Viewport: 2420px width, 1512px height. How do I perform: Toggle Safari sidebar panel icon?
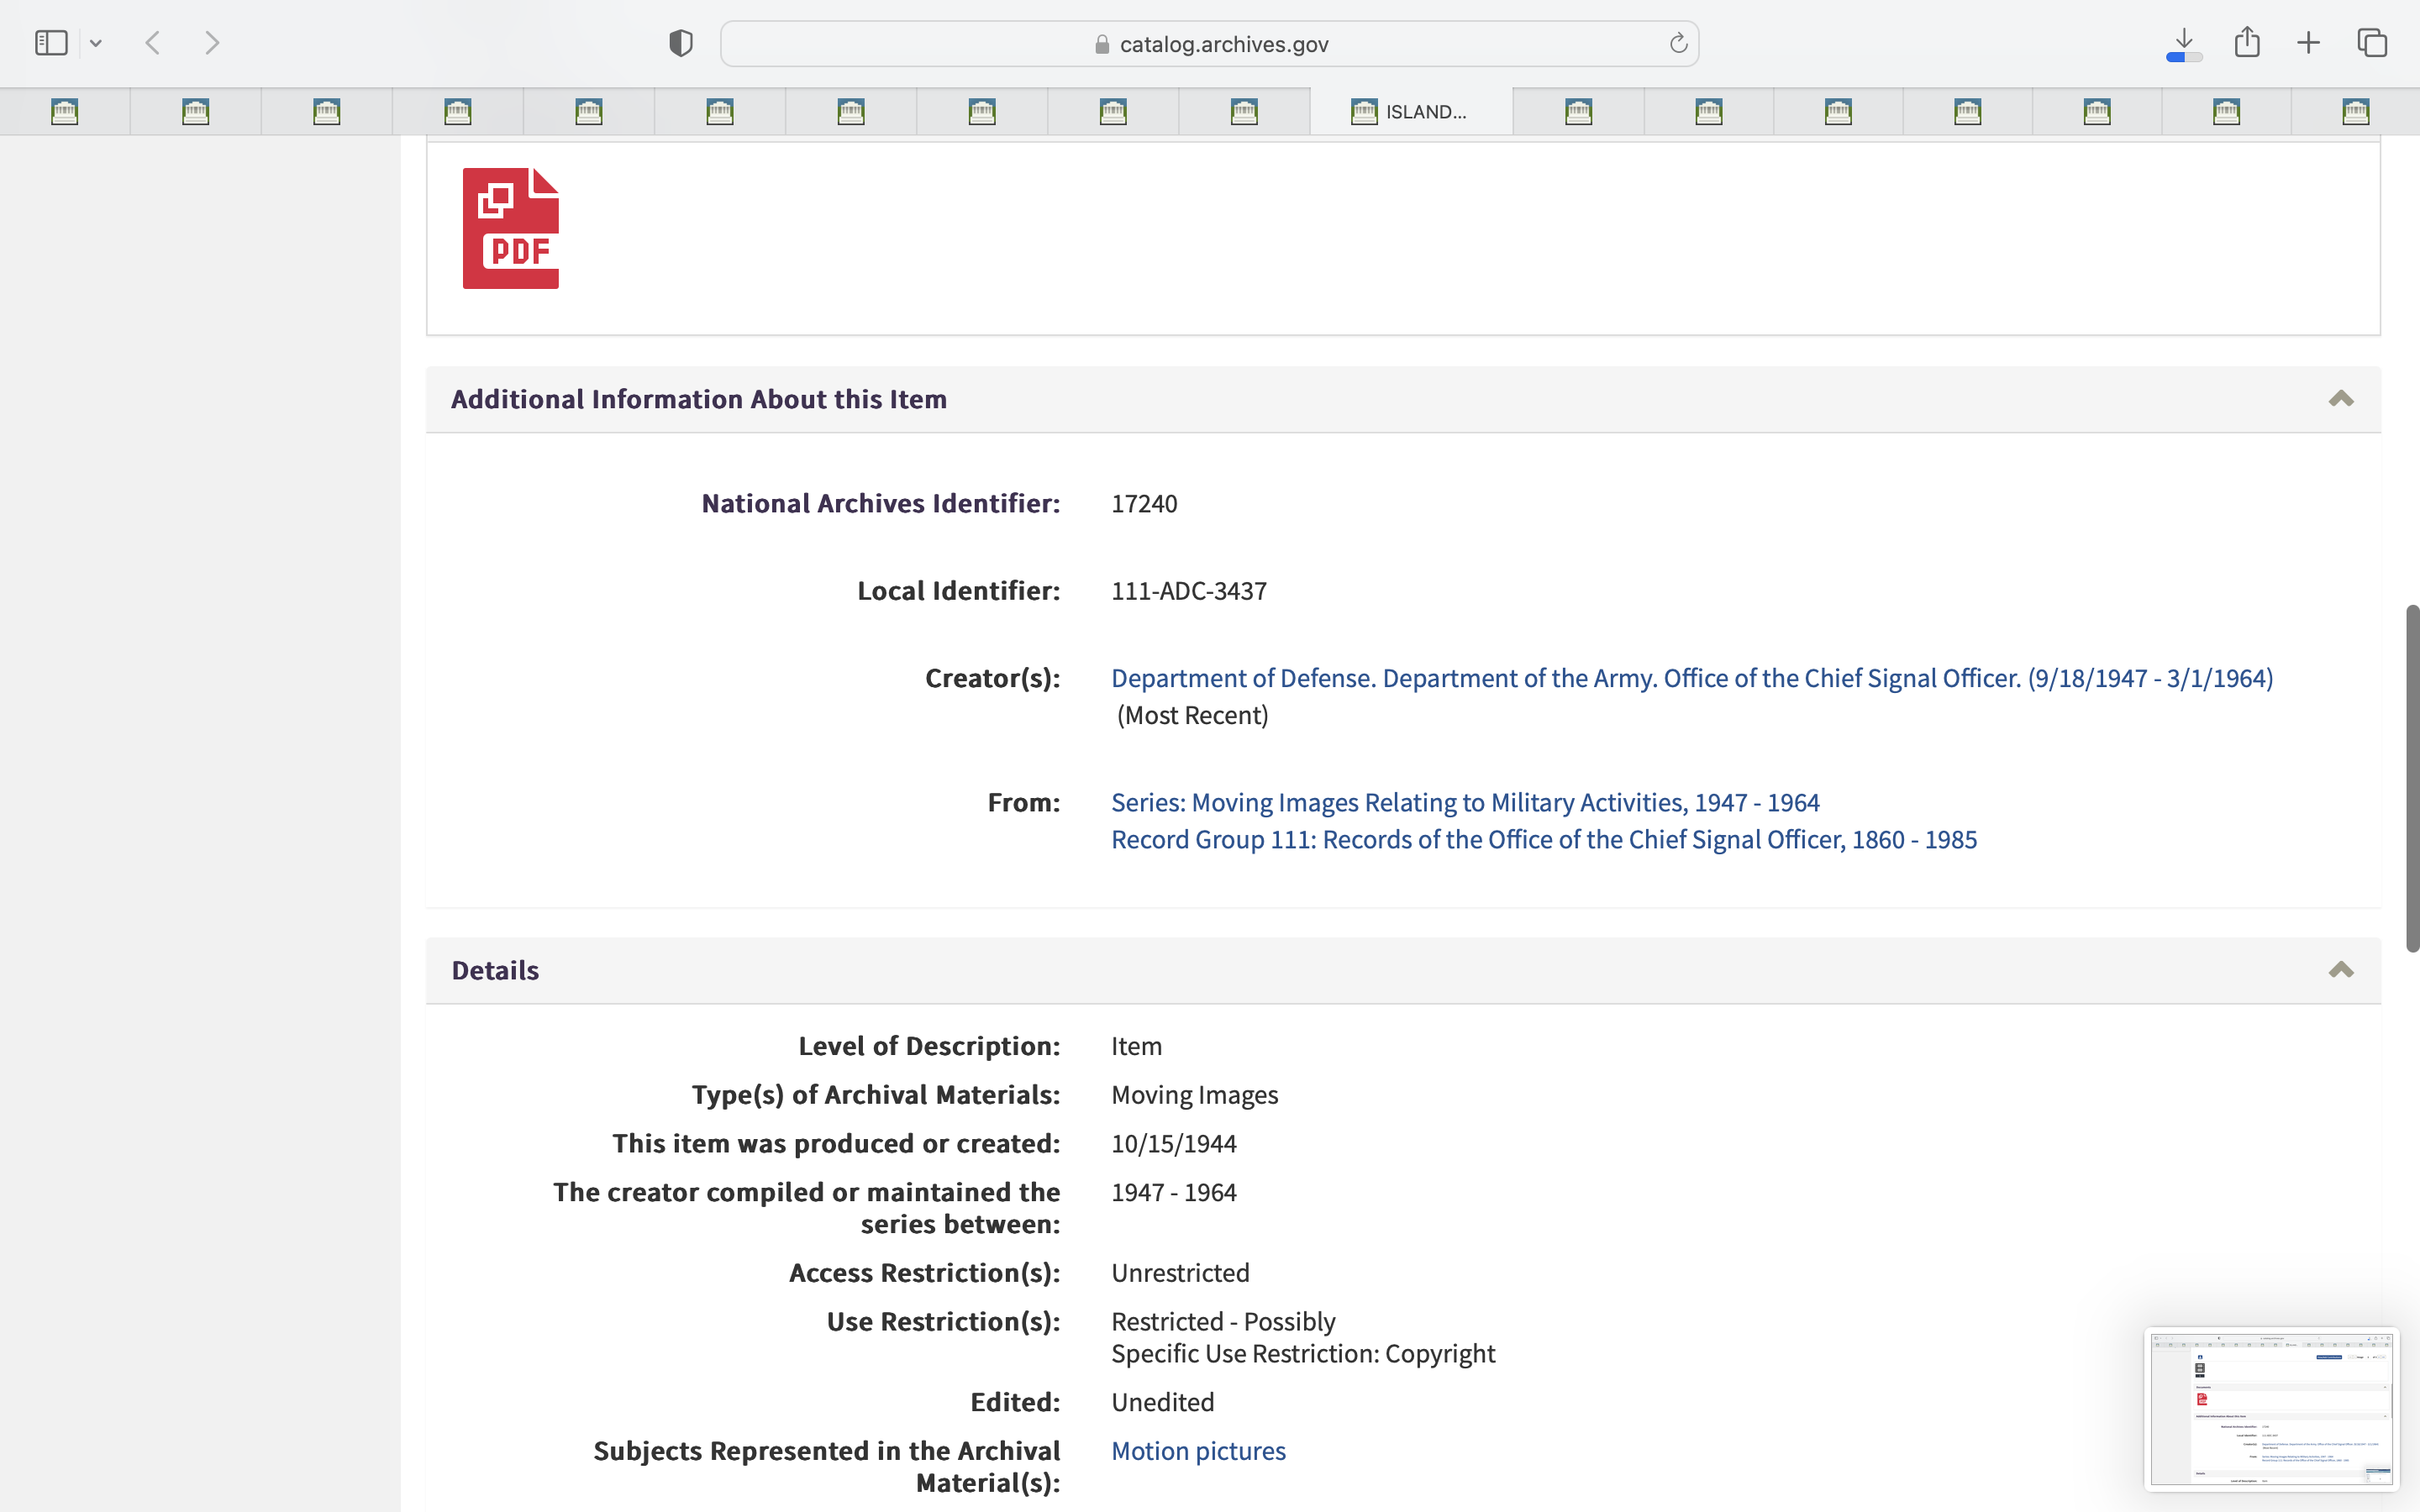pos(51,43)
